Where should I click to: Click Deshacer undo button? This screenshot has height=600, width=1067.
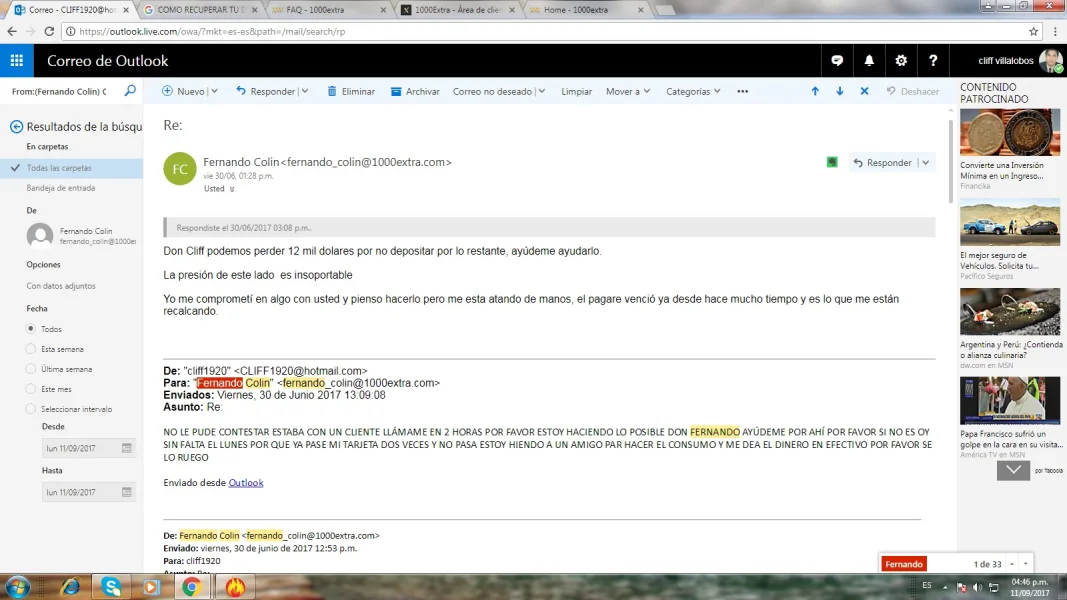coord(913,91)
